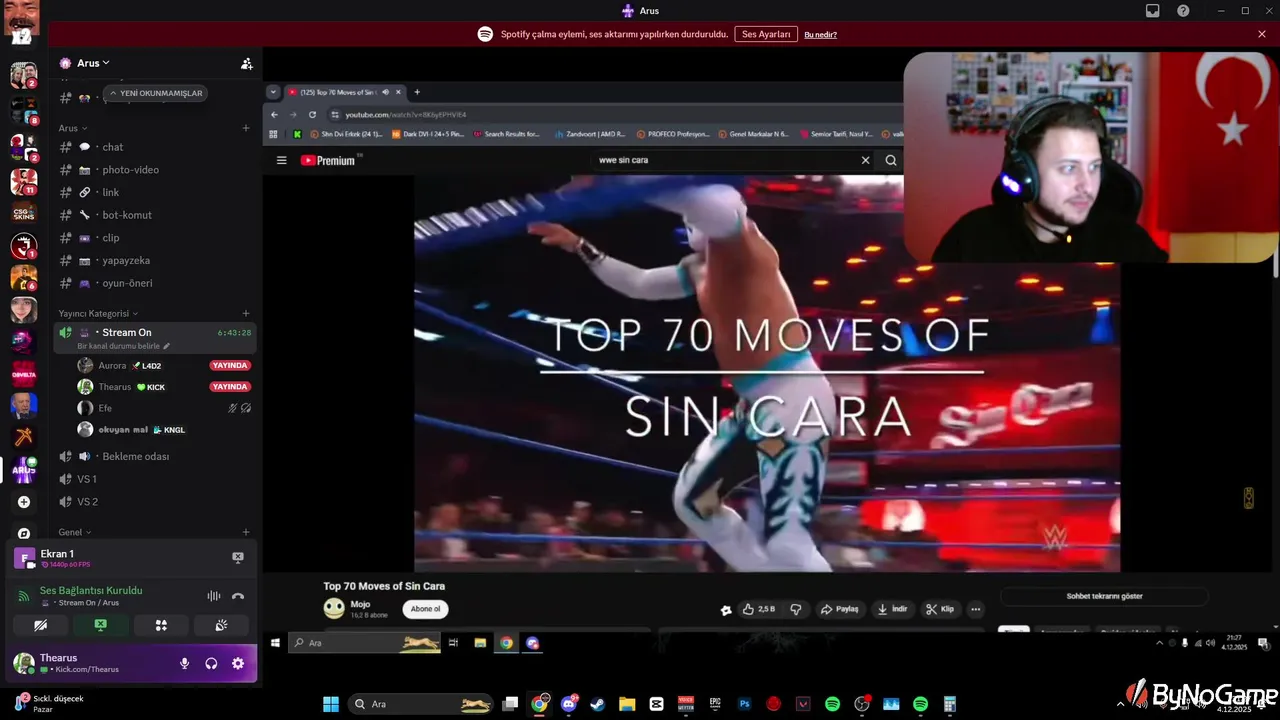Open YouTube hamburger guide menu
Screen dimensions: 1280x720
pos(281,160)
